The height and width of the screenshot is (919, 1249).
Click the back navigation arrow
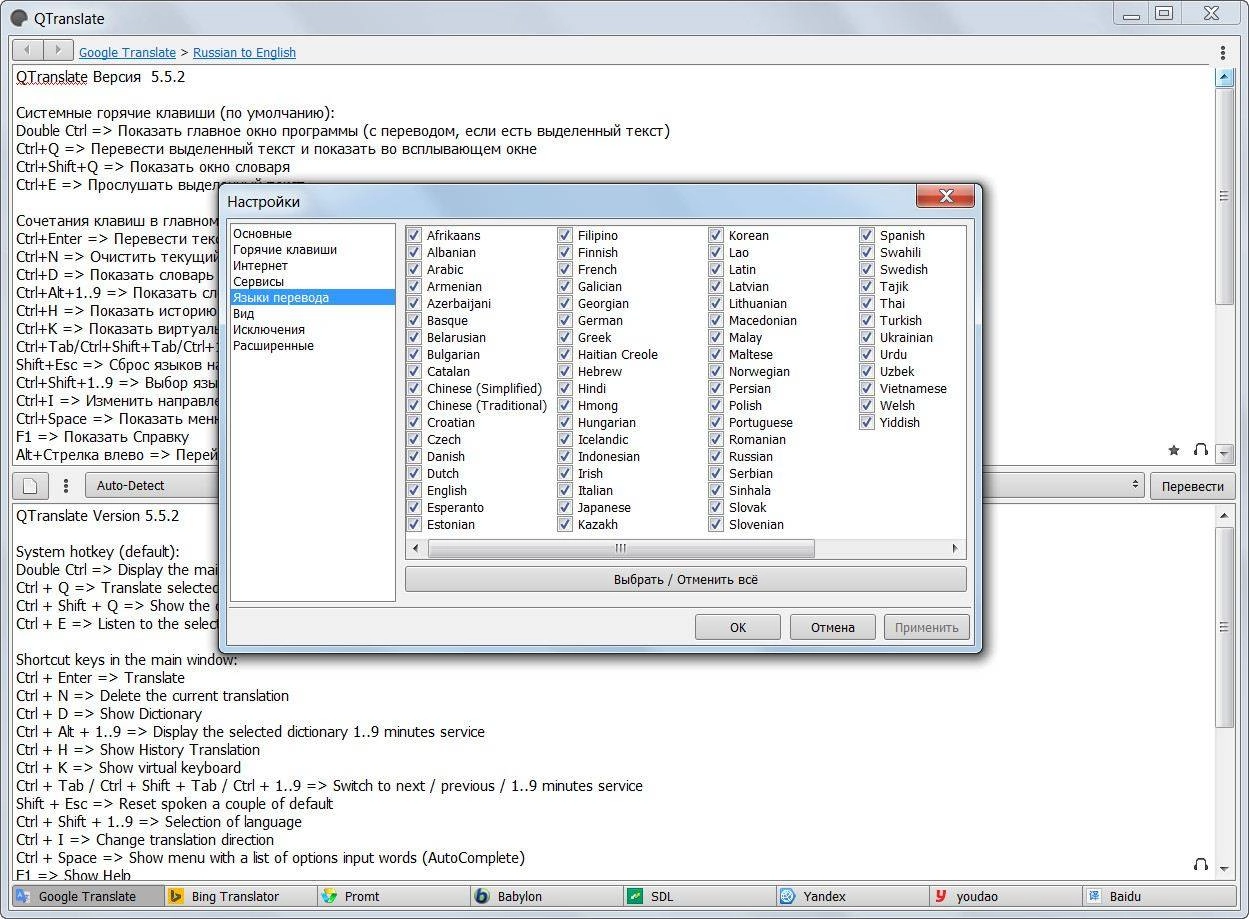[x=28, y=50]
